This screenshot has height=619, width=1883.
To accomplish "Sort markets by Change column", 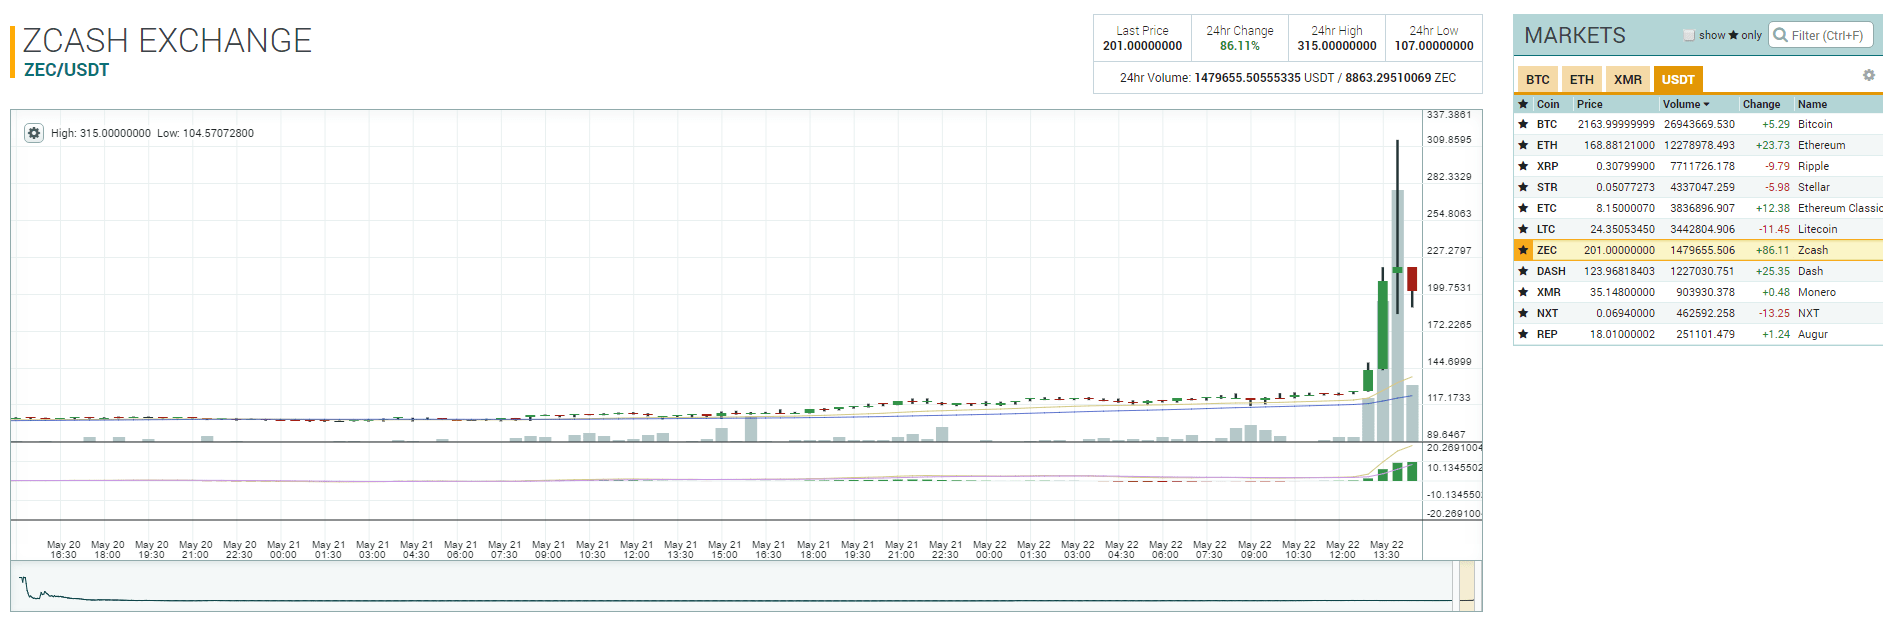I will pos(1761,104).
